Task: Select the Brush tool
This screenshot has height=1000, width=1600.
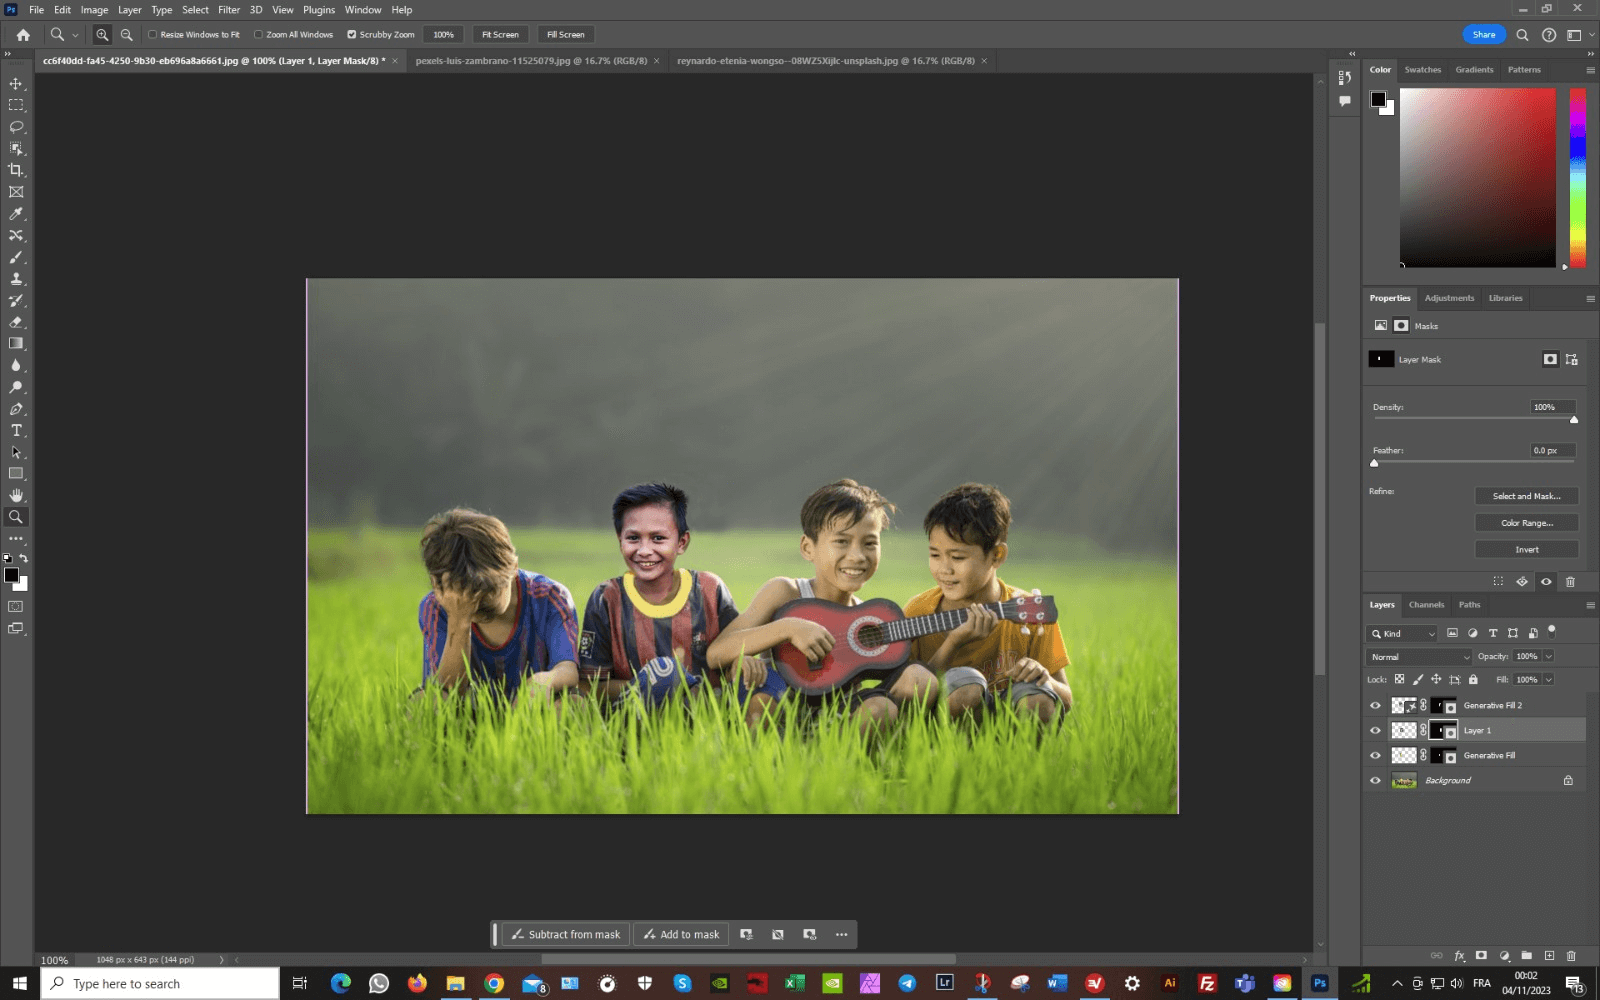Action: (x=16, y=257)
